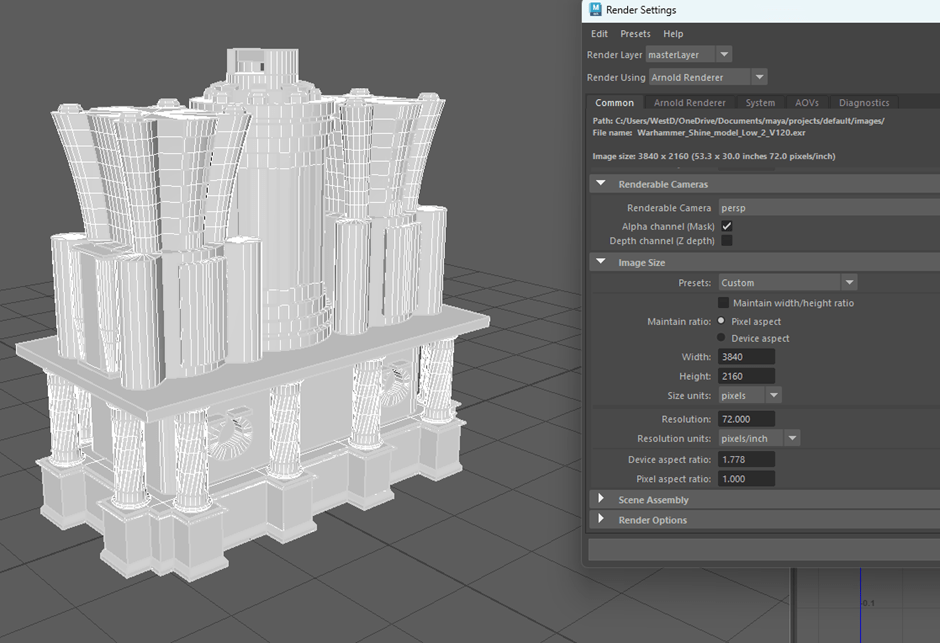Switch to the Diagnostics tab
The width and height of the screenshot is (940, 643).
click(x=864, y=102)
